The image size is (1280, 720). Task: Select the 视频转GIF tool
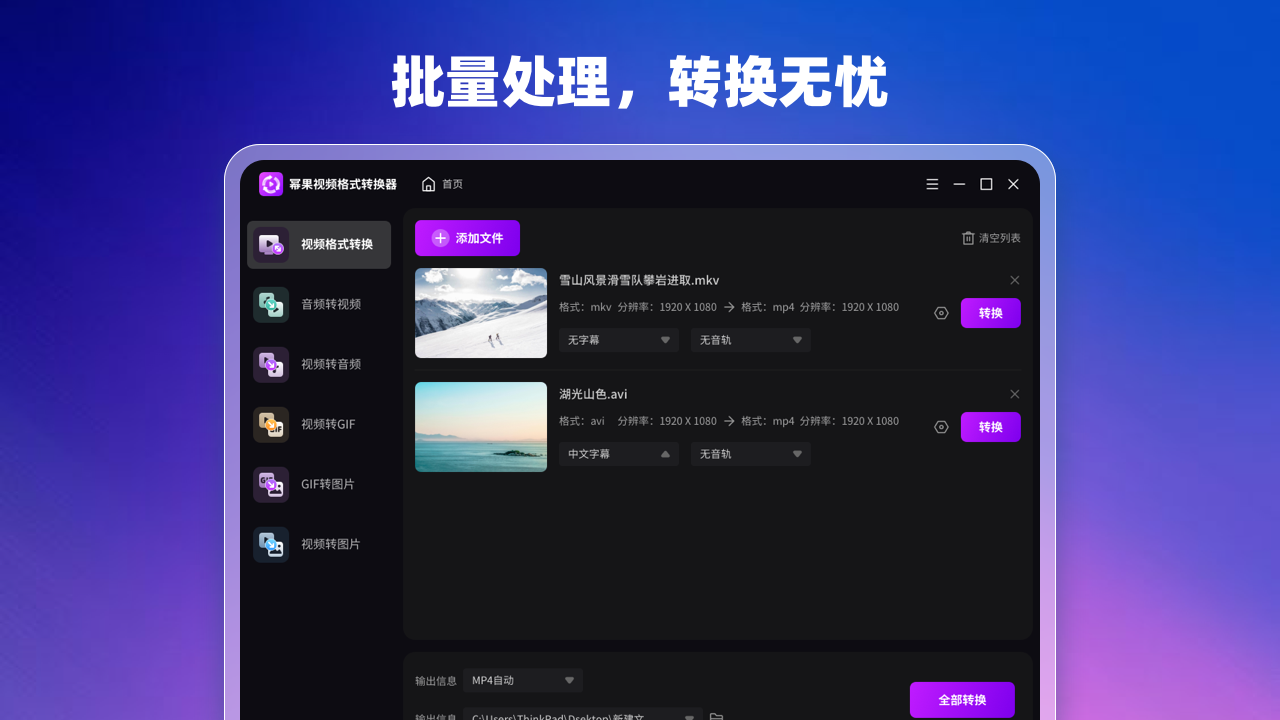click(x=318, y=424)
